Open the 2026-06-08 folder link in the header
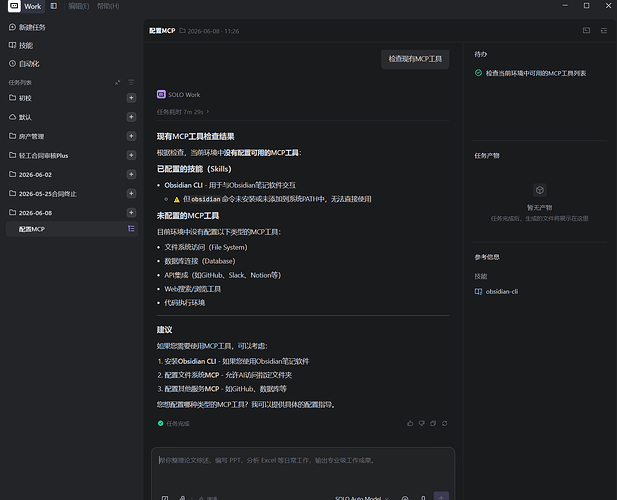 [209, 31]
